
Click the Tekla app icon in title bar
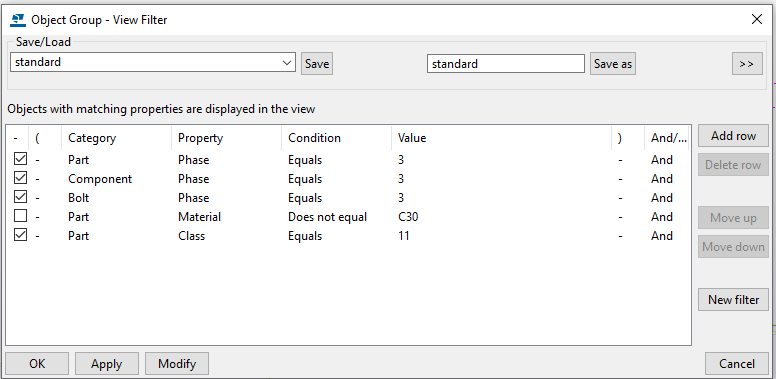(x=18, y=20)
